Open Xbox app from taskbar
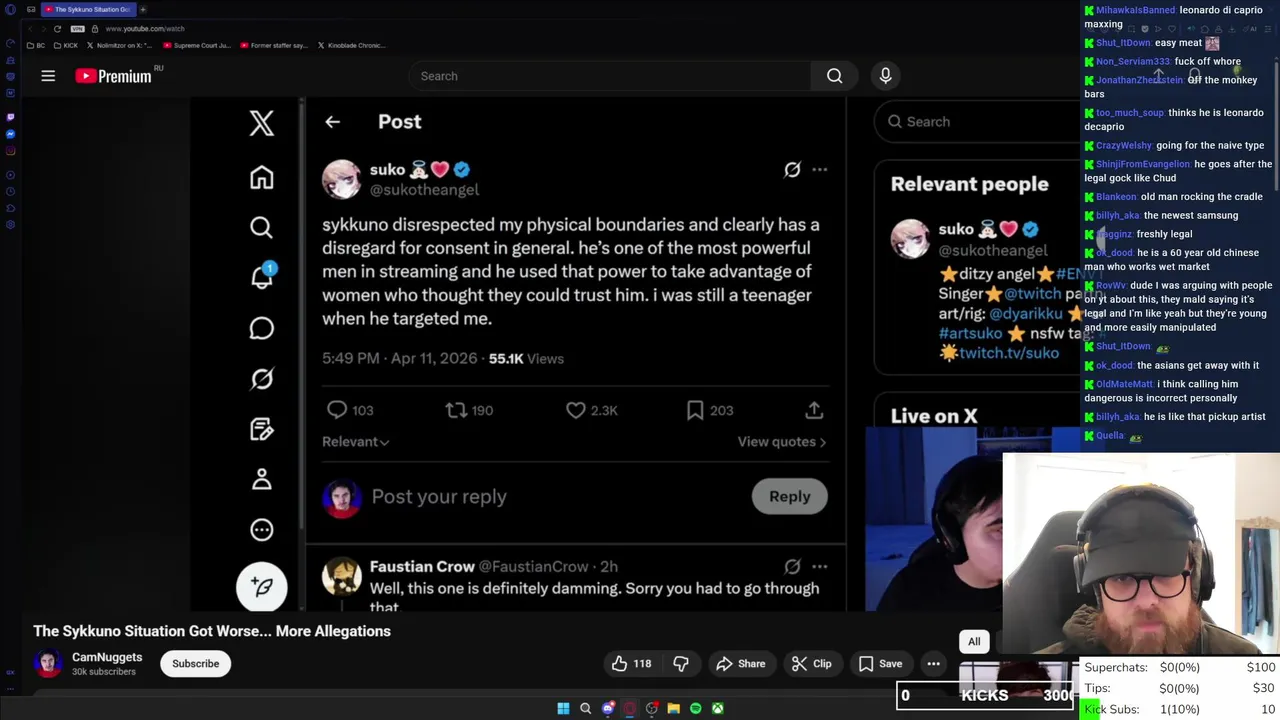The image size is (1280, 720). tap(717, 708)
